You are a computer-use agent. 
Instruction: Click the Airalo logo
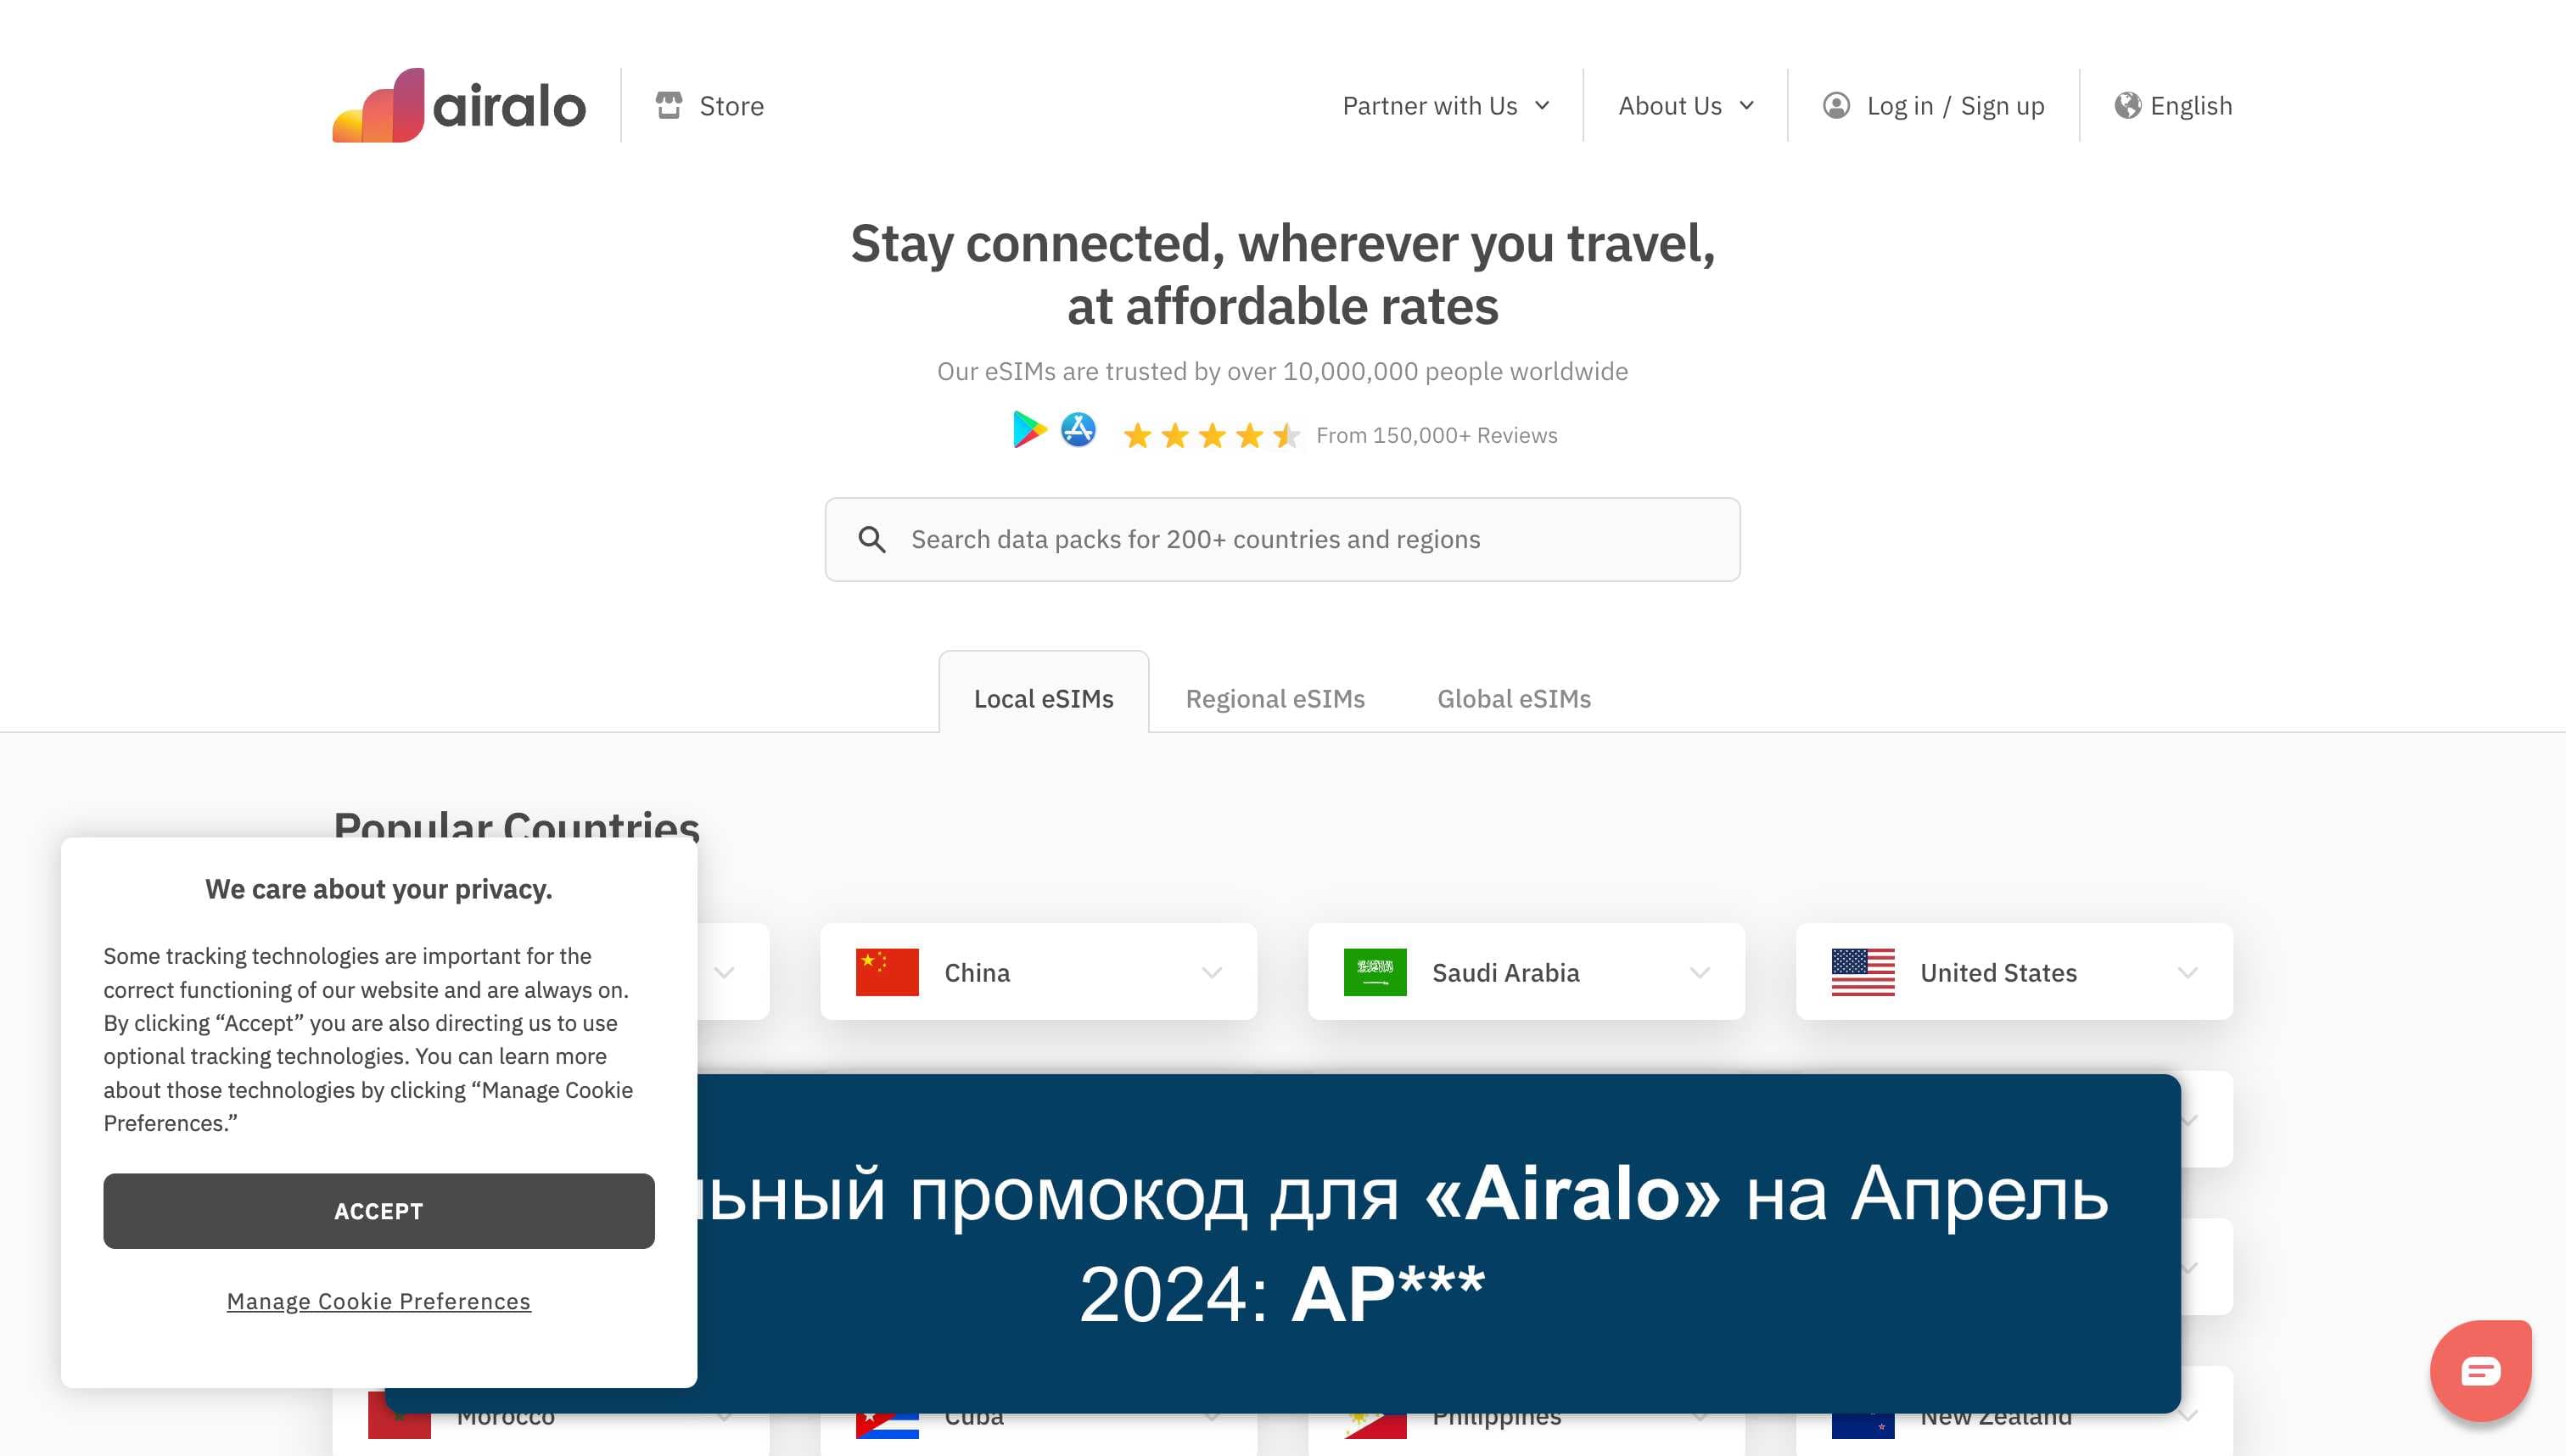pos(459,105)
